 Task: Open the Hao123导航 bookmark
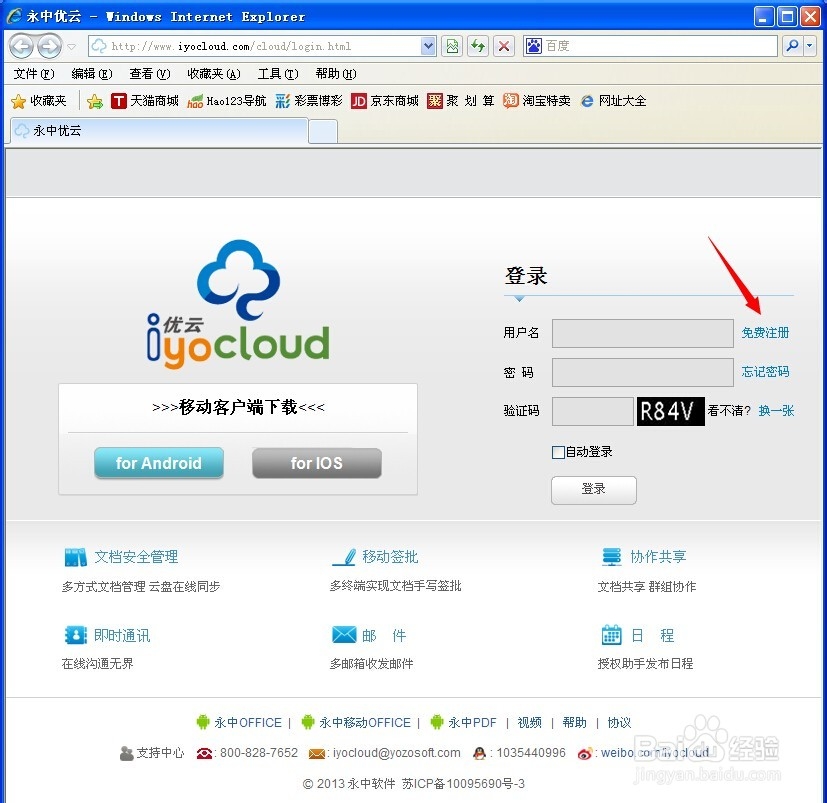point(227,101)
